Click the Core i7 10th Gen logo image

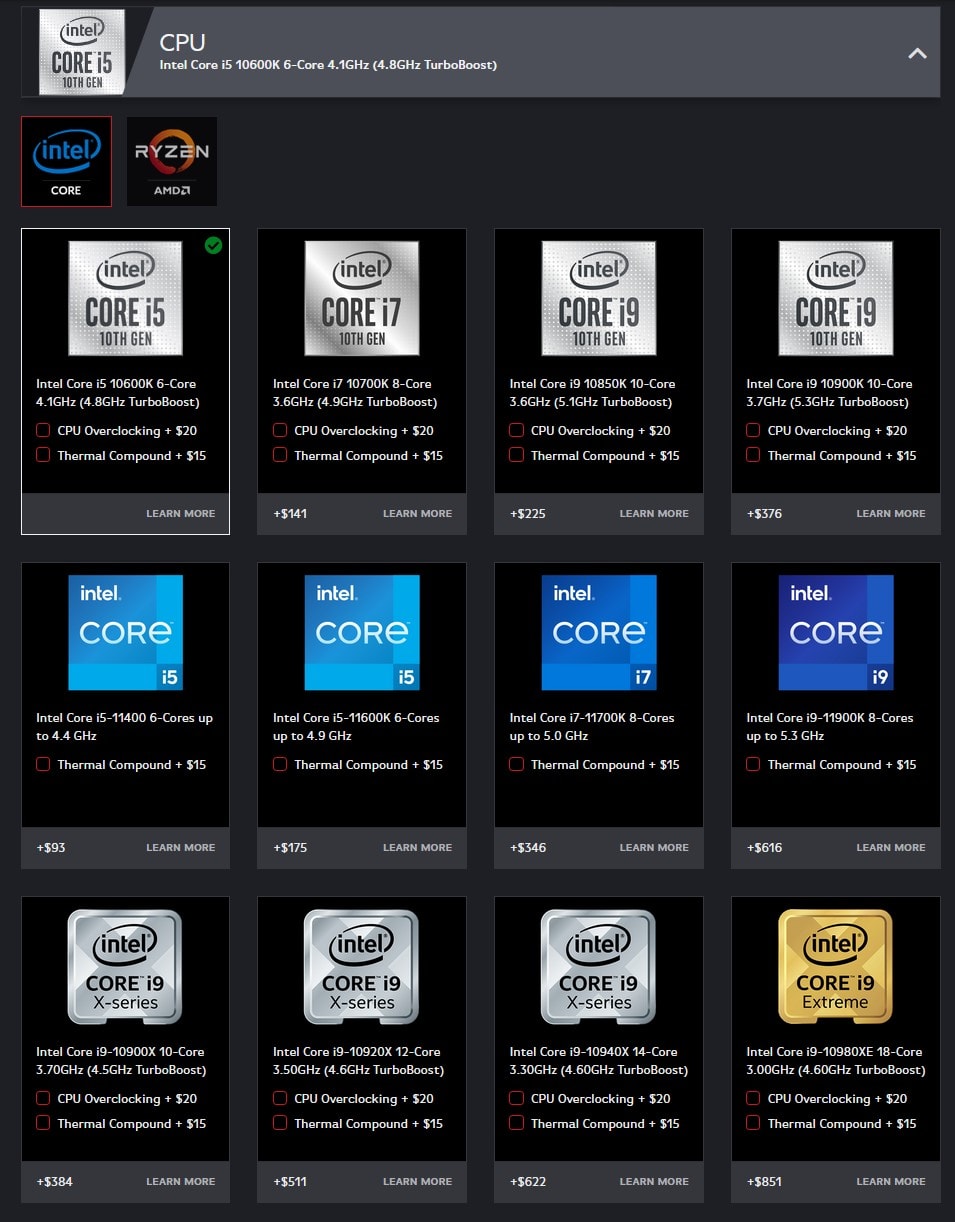pyautogui.click(x=361, y=298)
